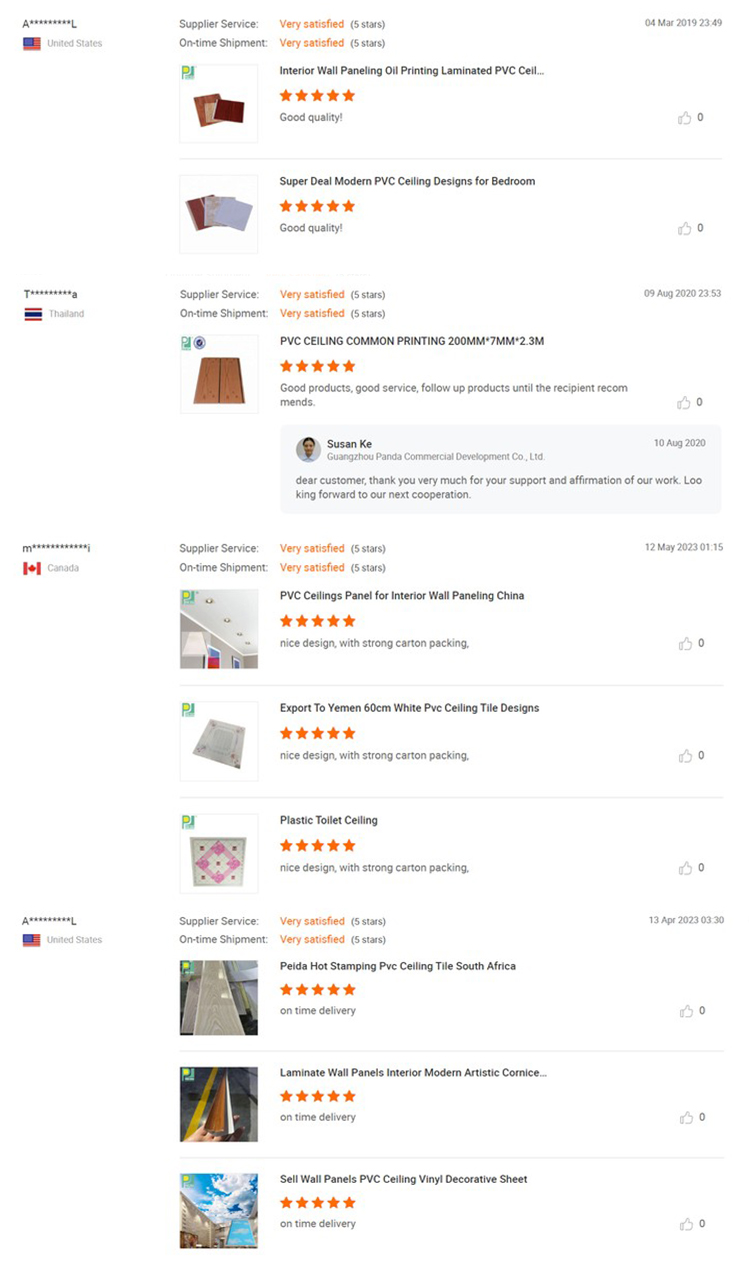The image size is (750, 1263).
Task: Click the United States flag next to reviewer A********L
Action: pos(31,42)
